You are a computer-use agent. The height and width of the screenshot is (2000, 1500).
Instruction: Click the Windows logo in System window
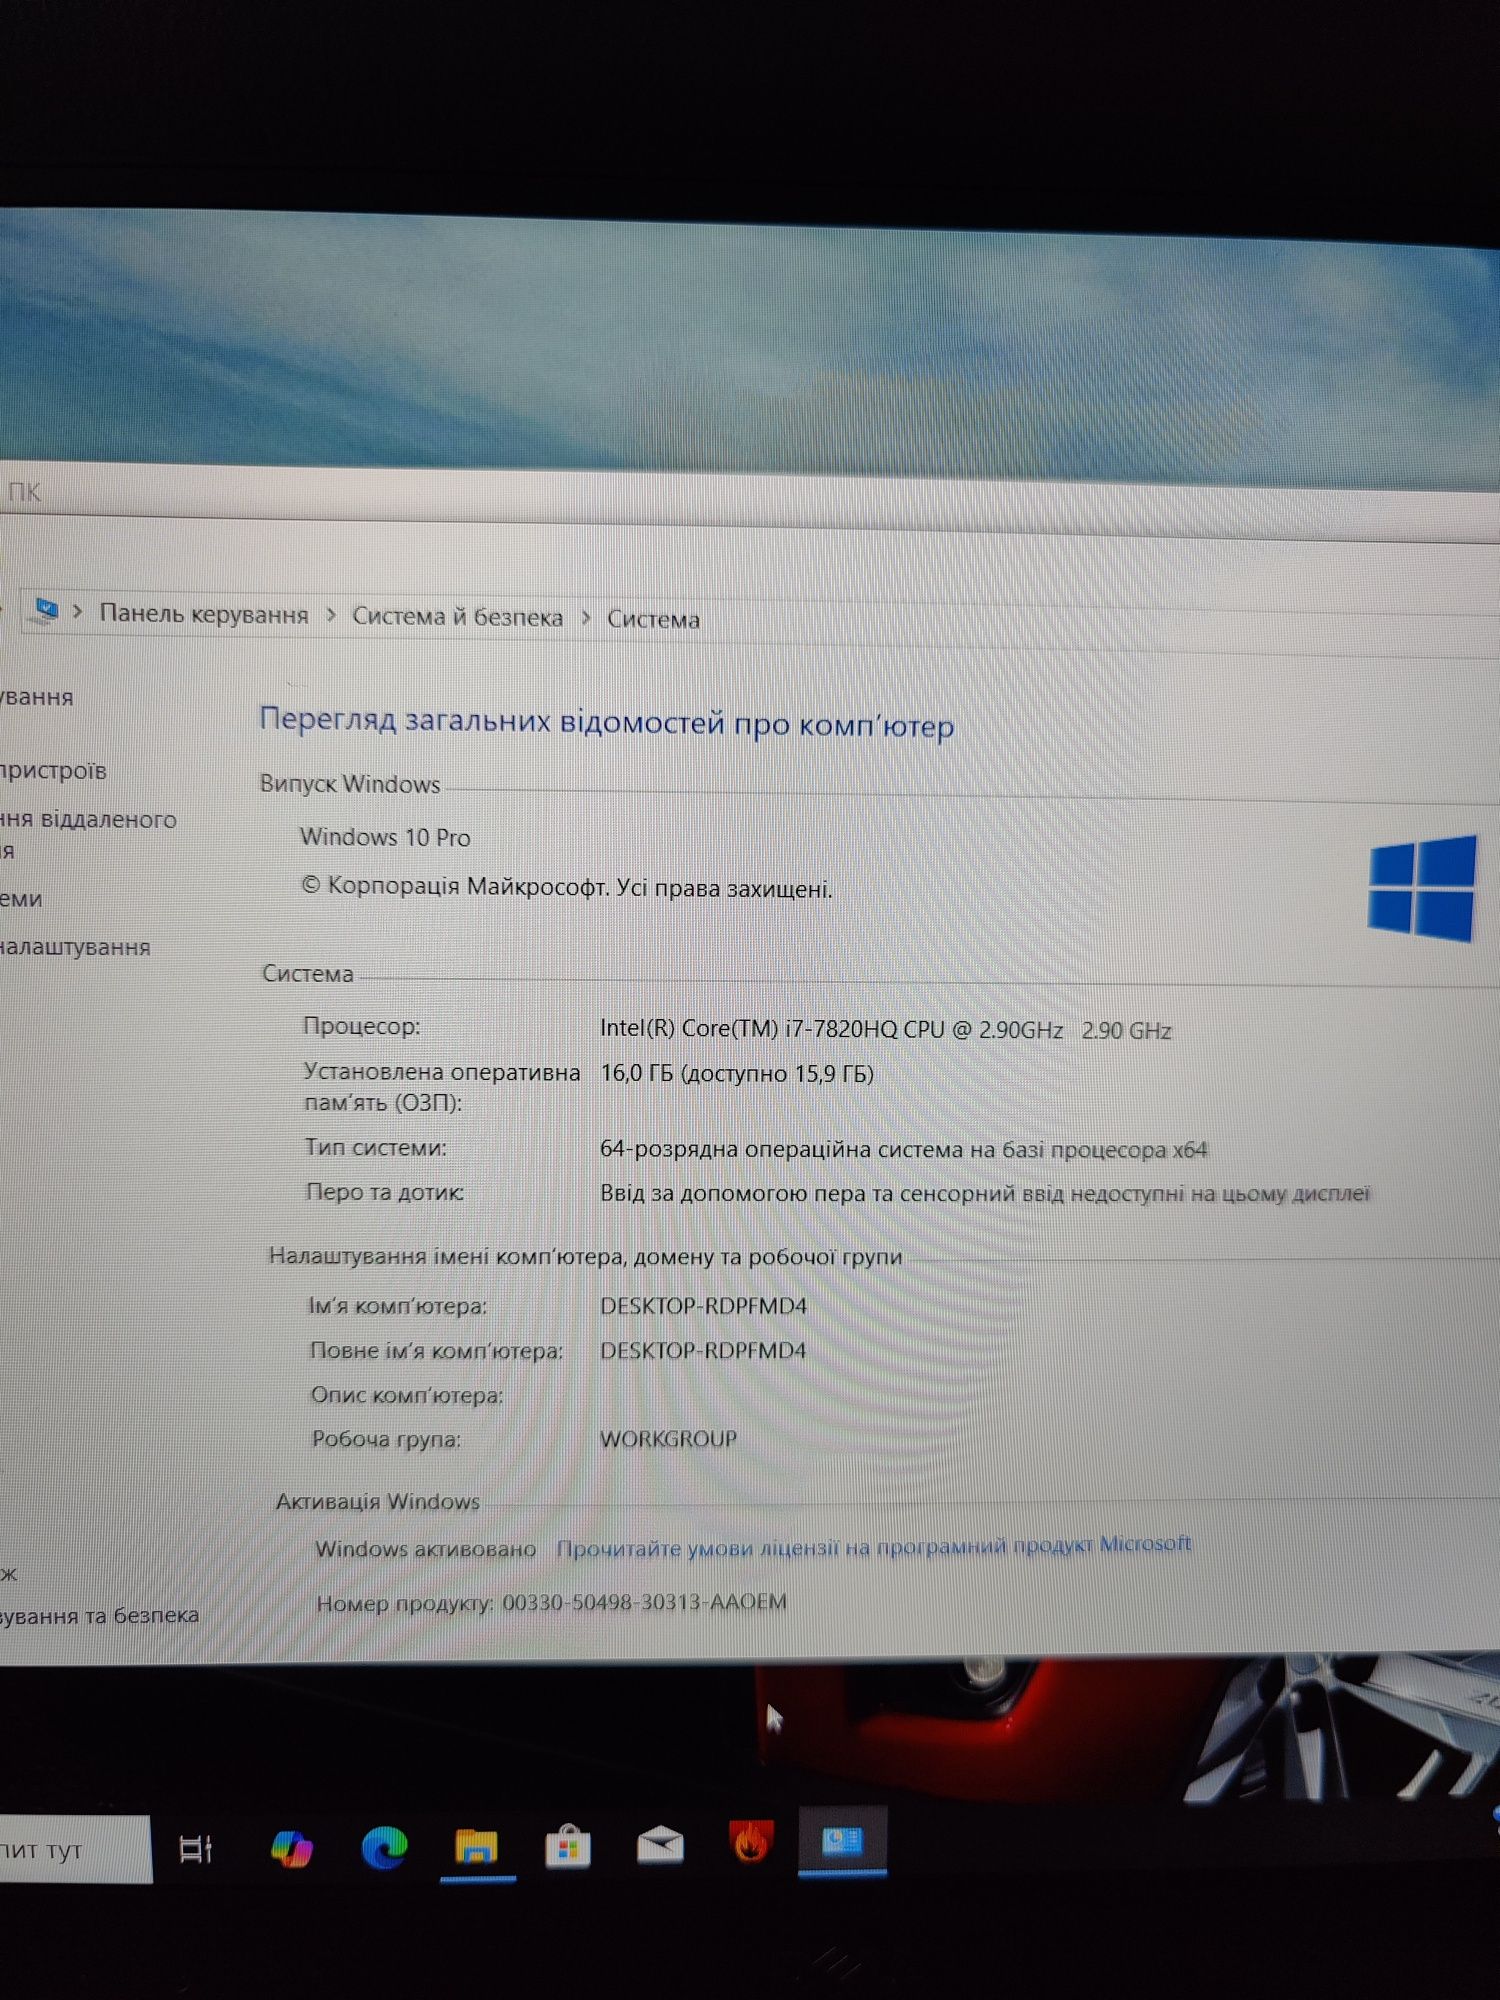(x=1421, y=889)
